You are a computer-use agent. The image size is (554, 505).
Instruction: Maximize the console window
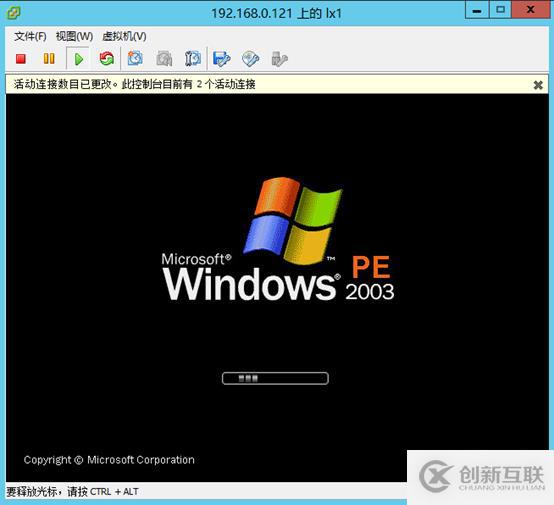click(x=500, y=10)
